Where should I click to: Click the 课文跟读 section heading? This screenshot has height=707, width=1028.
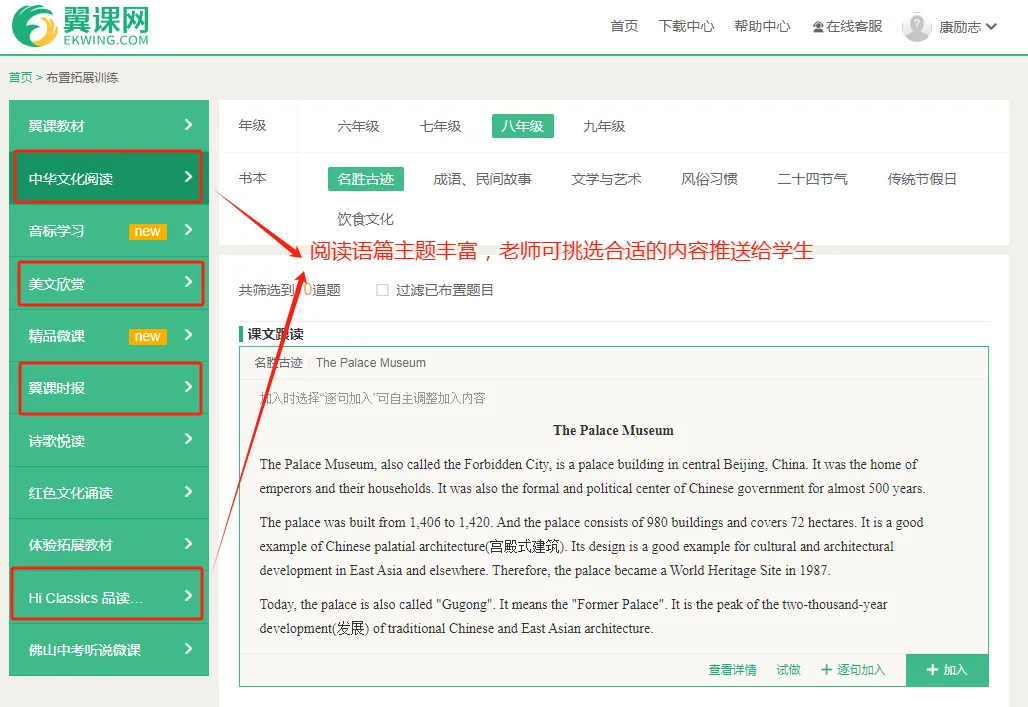click(x=275, y=334)
